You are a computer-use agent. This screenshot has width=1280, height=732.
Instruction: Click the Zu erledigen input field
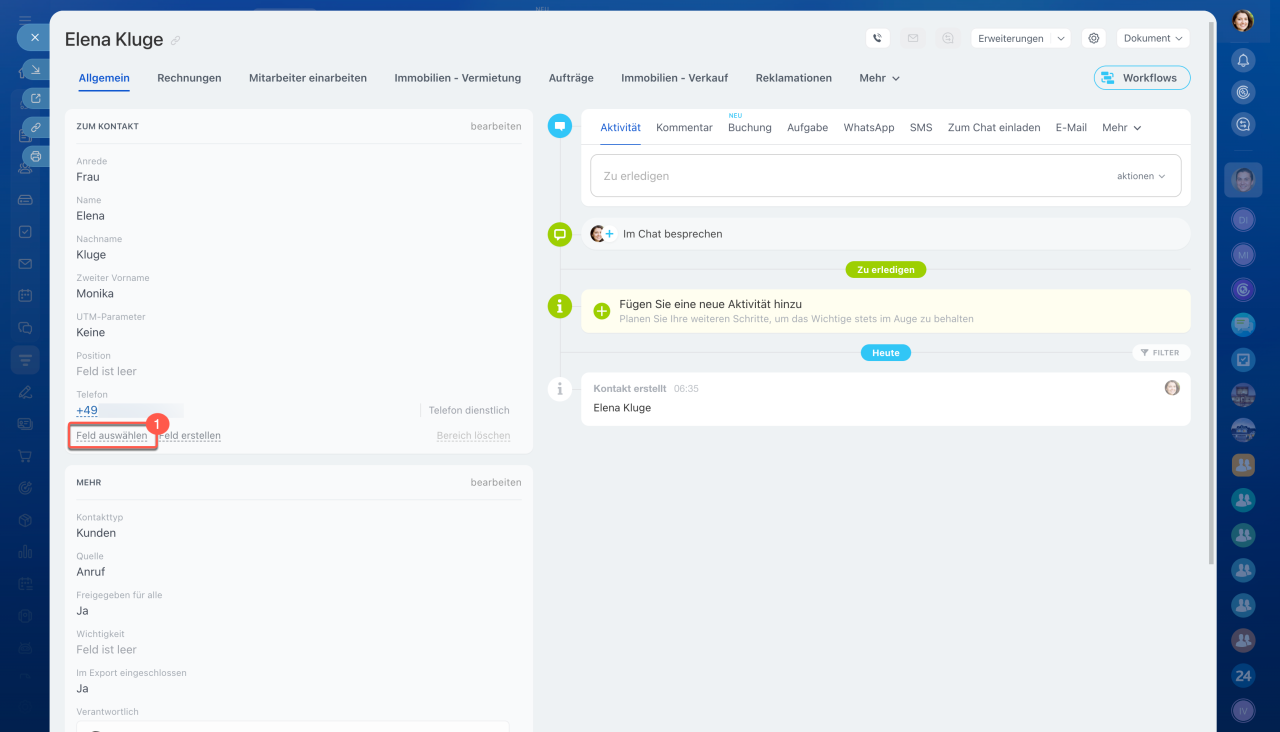[x=850, y=176]
